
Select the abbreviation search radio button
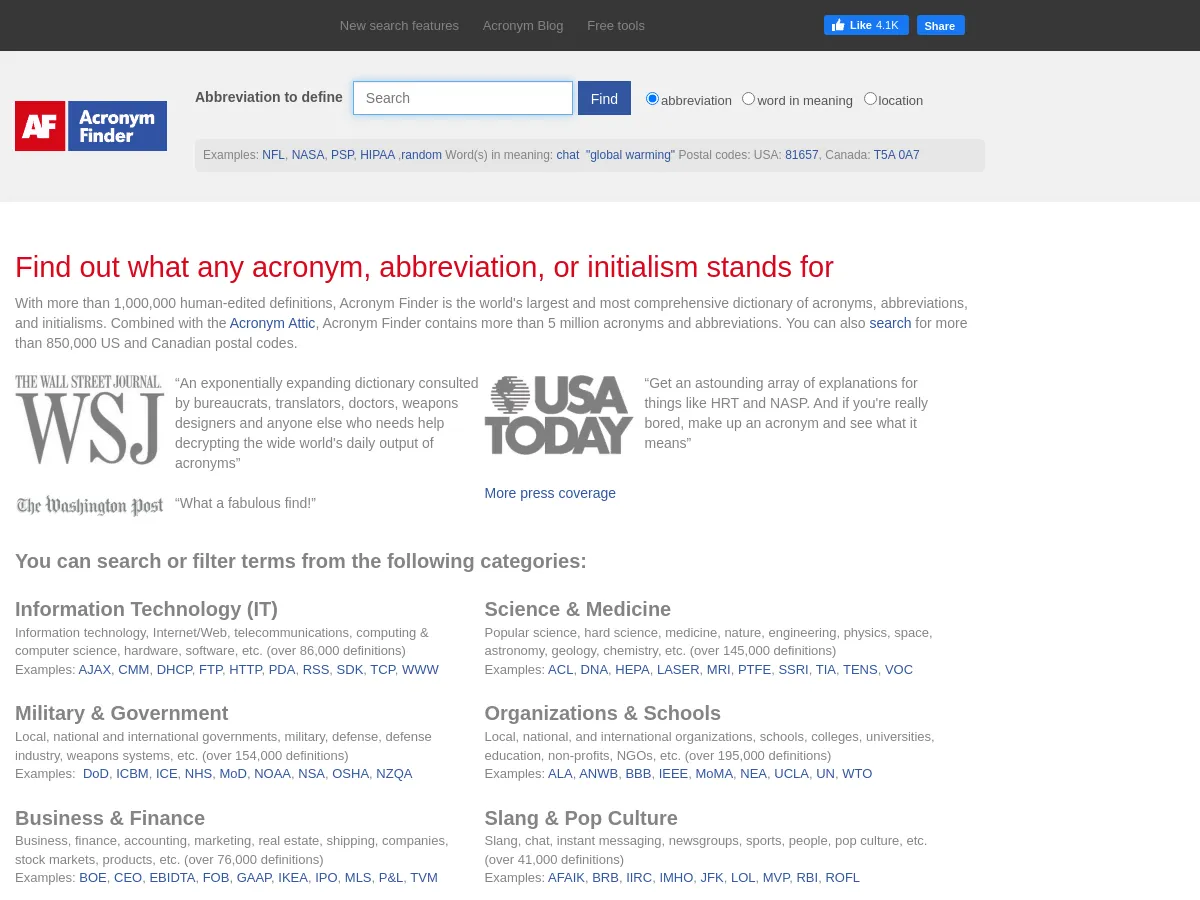652,98
